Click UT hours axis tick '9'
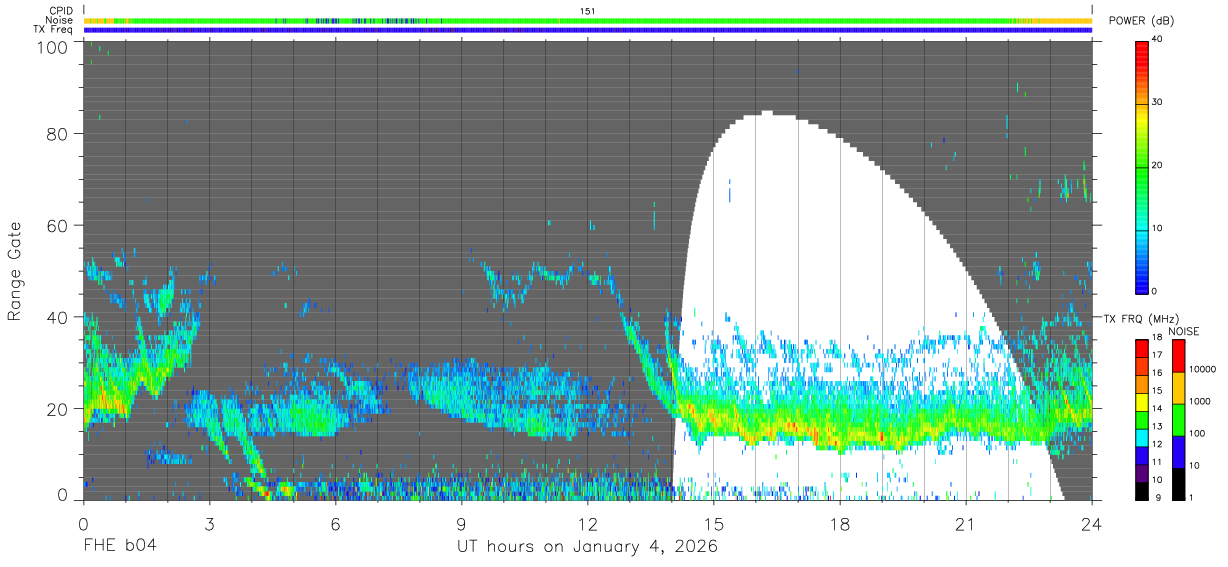Viewport: 1228px width, 567px height. pyautogui.click(x=461, y=524)
